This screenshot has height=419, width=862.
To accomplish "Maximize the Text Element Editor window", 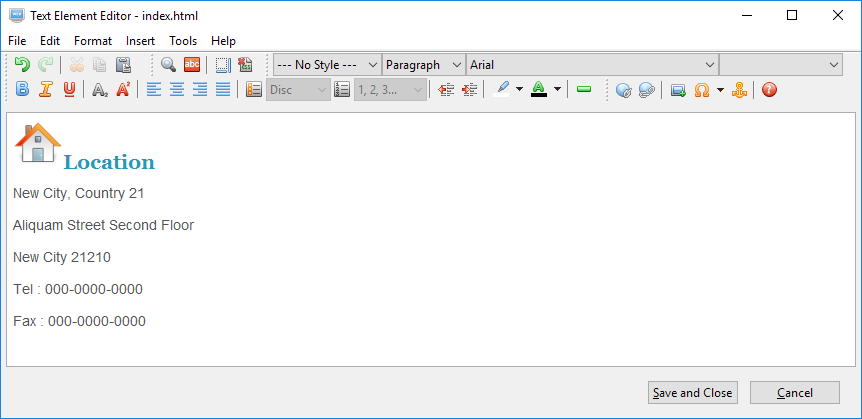I will (792, 15).
